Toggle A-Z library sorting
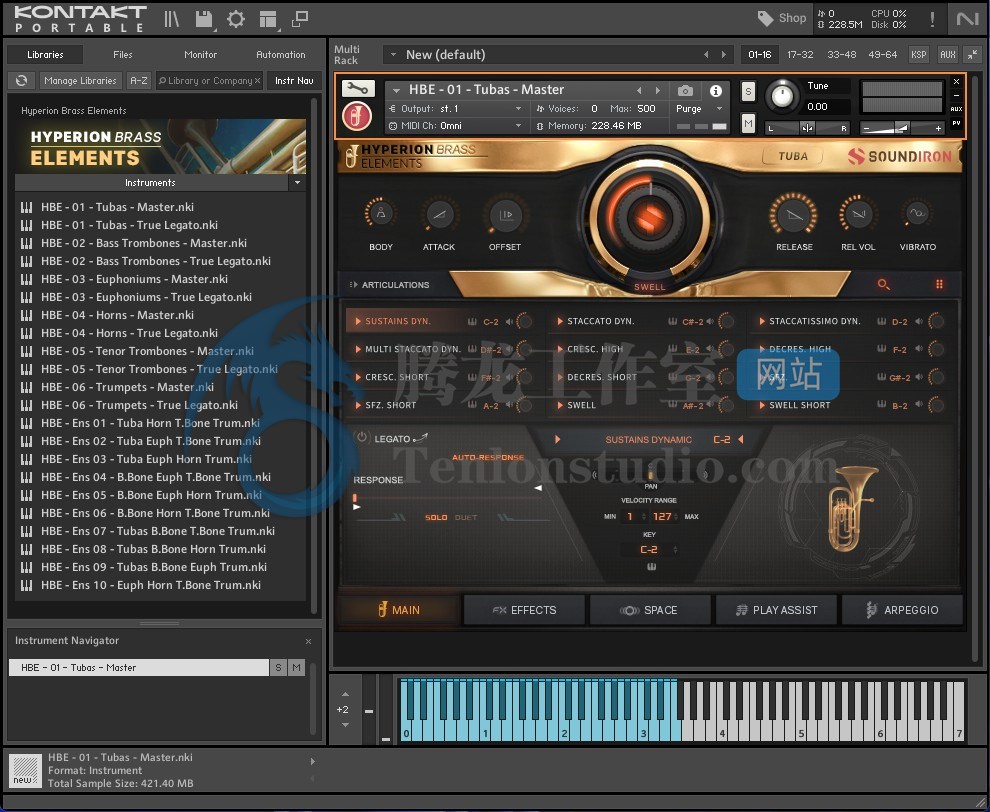The height and width of the screenshot is (812, 990). point(139,81)
